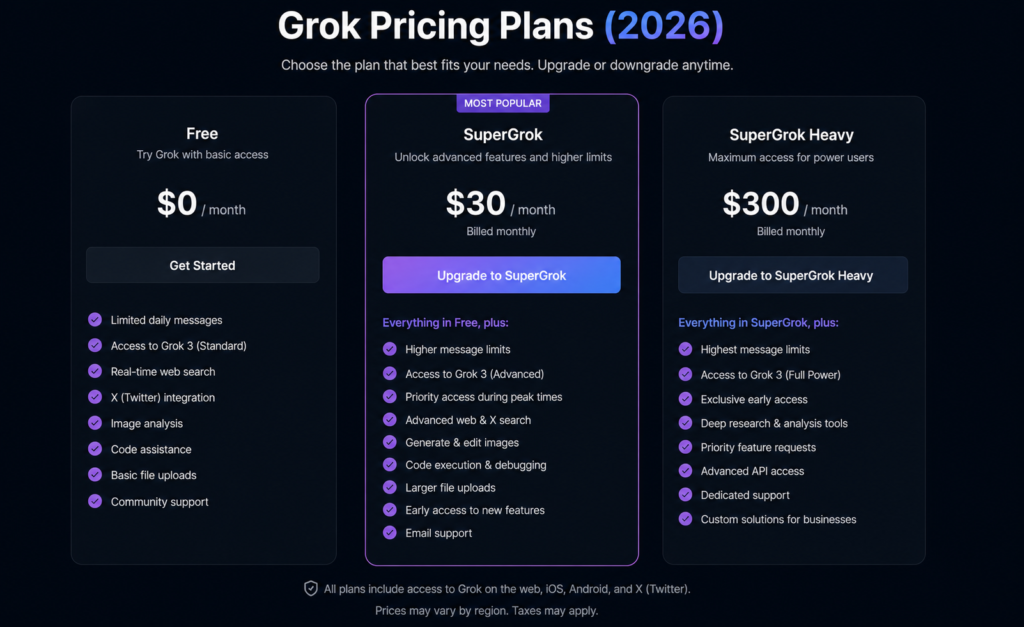
Task: Click the Everything in SuperGrok, plus text
Action: [x=758, y=323]
